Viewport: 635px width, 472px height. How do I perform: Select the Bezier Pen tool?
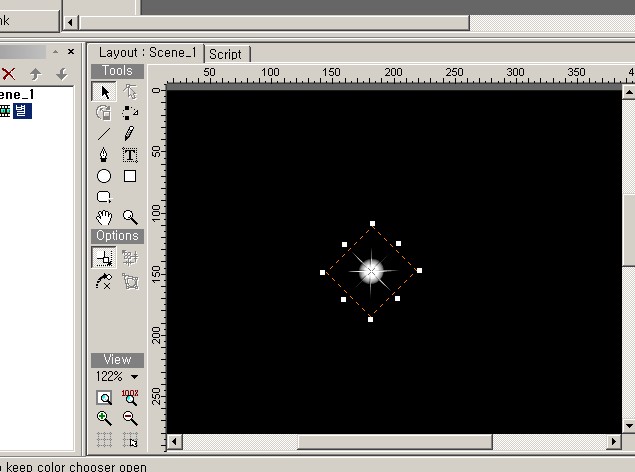coord(104,155)
